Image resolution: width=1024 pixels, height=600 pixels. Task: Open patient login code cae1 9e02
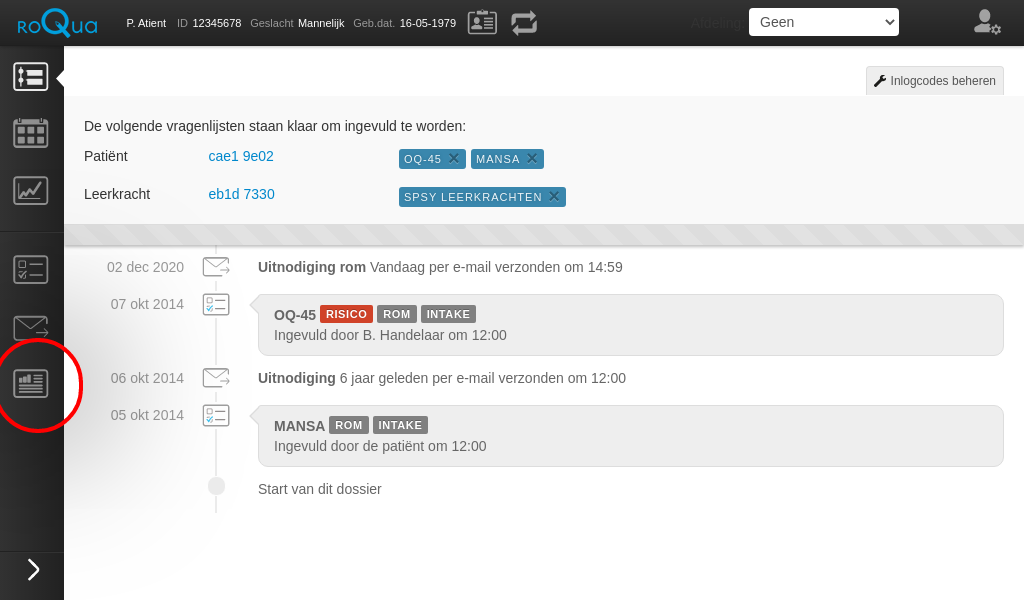pyautogui.click(x=241, y=156)
